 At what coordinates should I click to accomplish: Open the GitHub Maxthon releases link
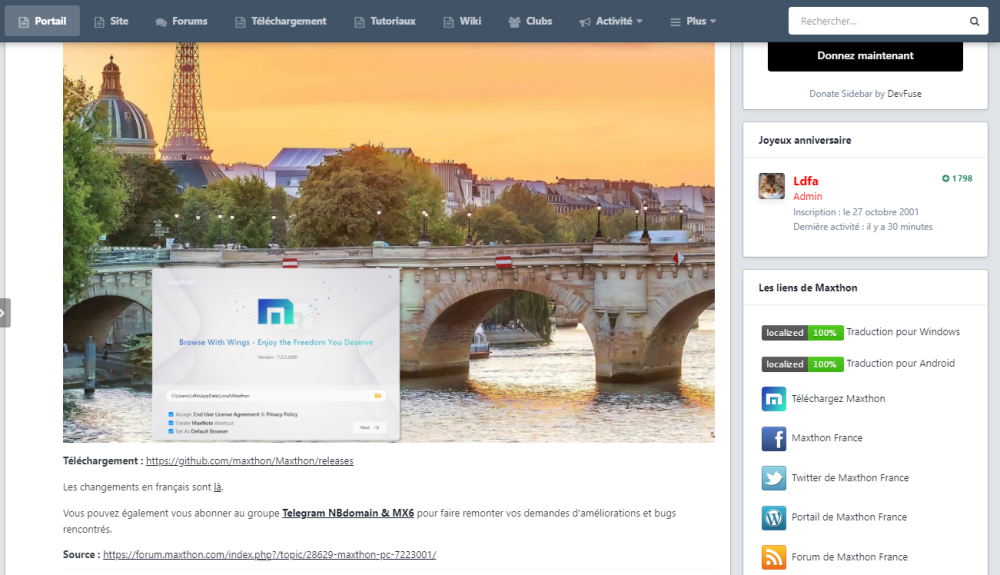[249, 461]
